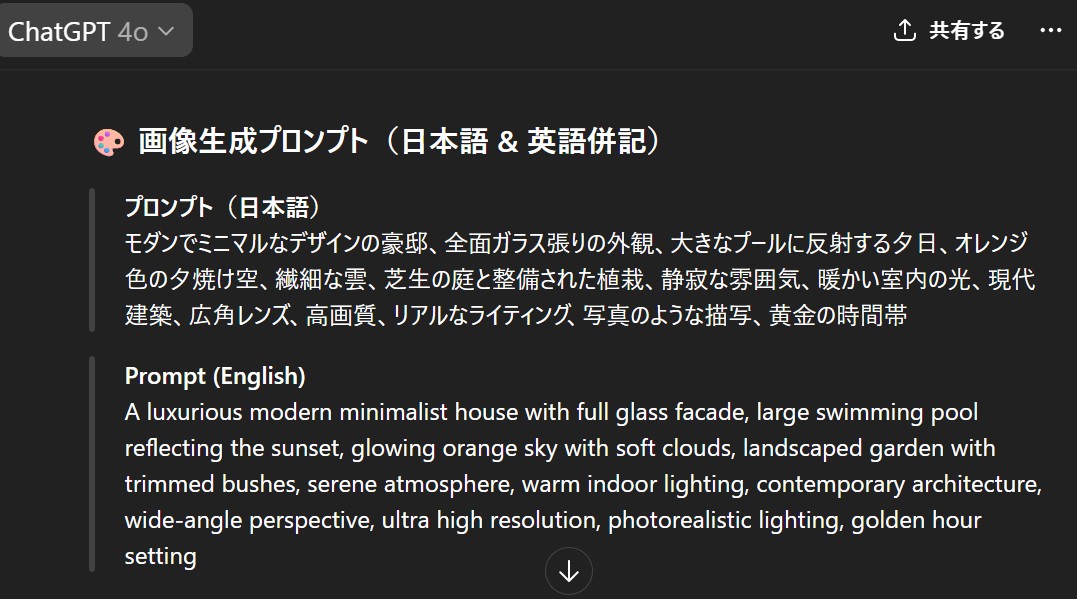Click the Japanese prompt line starting モダンでミニマルな
This screenshot has height=599, width=1077.
pos(576,243)
